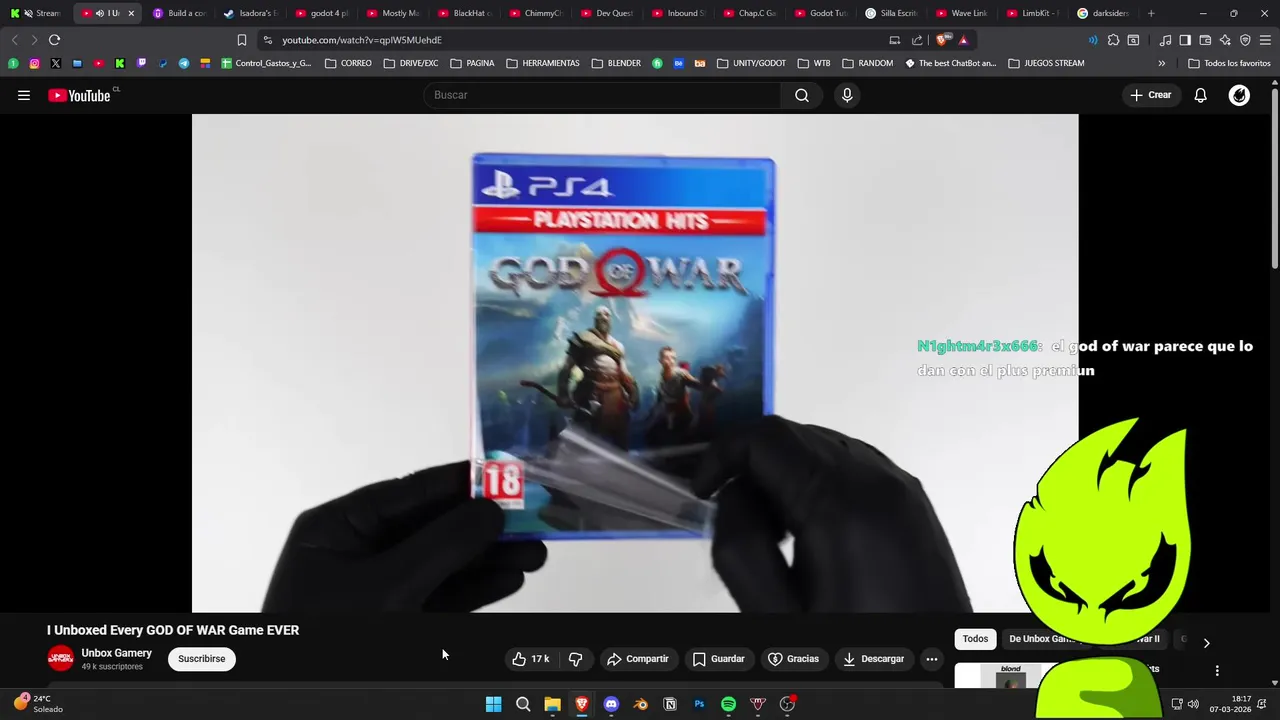Open Brave VPN shield icon in toolbar
Image resolution: width=1280 pixels, height=720 pixels.
[x=1245, y=40]
